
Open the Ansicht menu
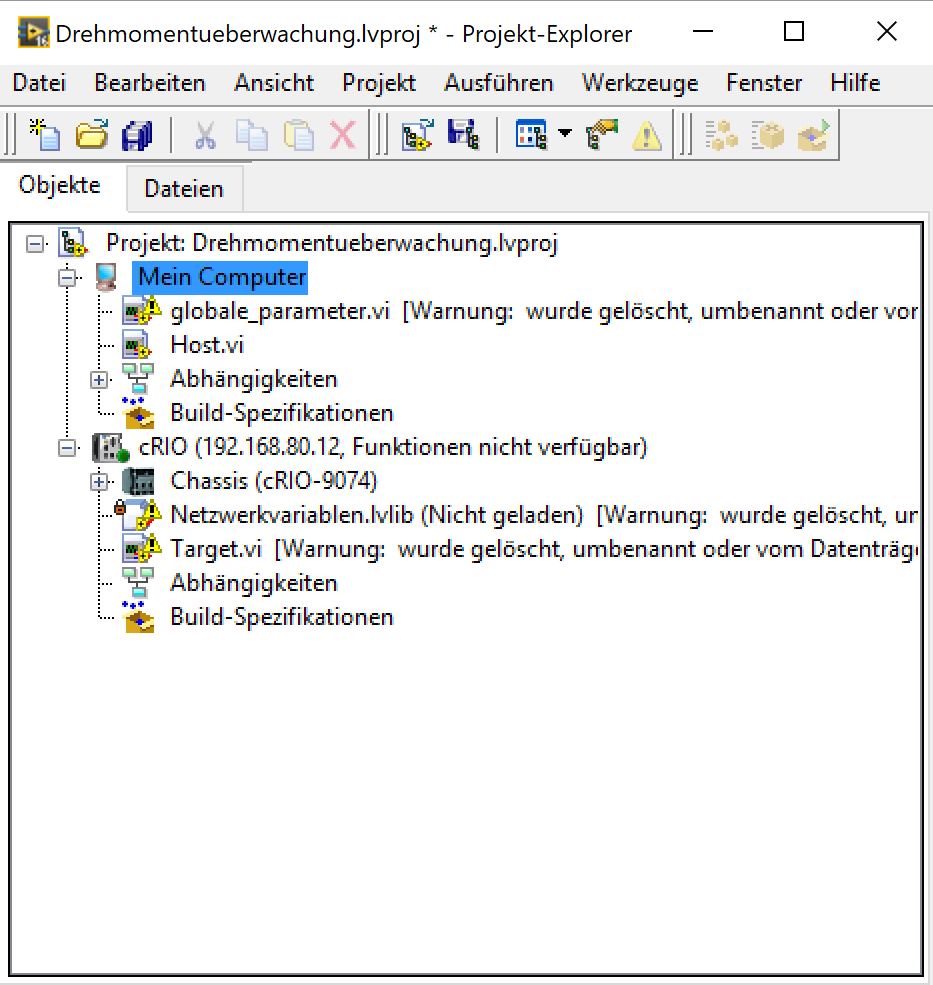pyautogui.click(x=274, y=83)
